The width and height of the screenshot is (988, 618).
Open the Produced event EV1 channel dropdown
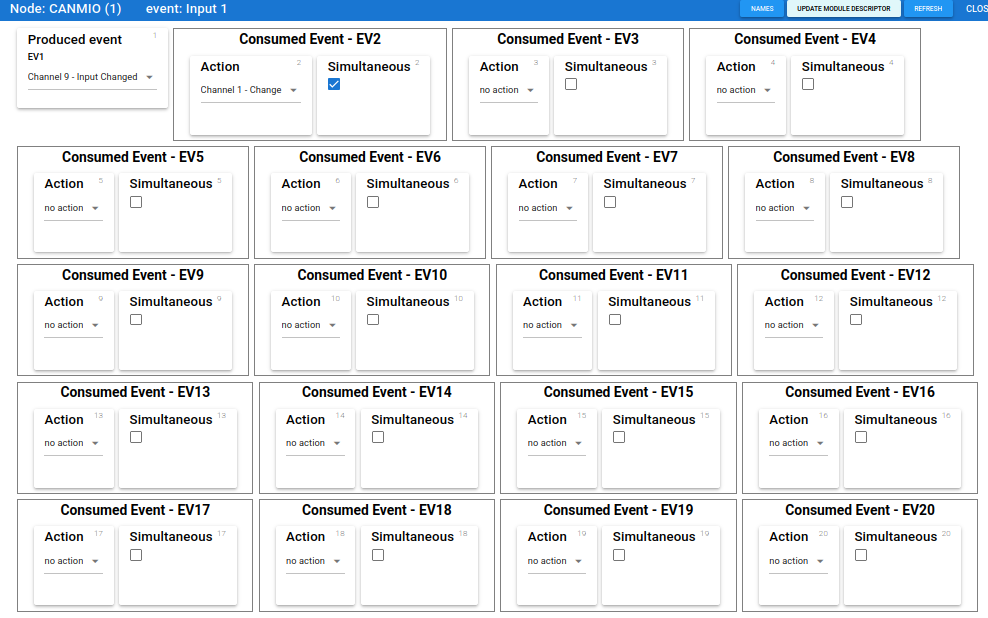coord(91,77)
